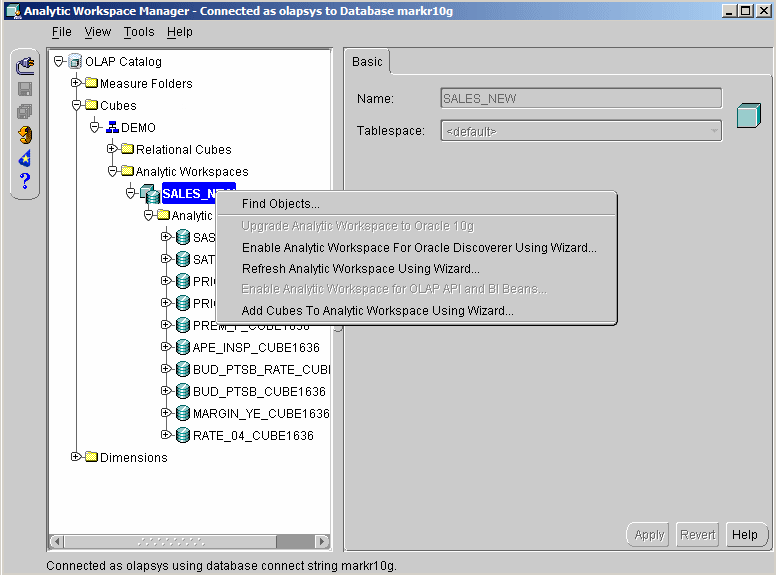The width and height of the screenshot is (776, 575).
Task: Select BUD_PTSB_CUBE1636 in the tree
Action: pos(259,391)
